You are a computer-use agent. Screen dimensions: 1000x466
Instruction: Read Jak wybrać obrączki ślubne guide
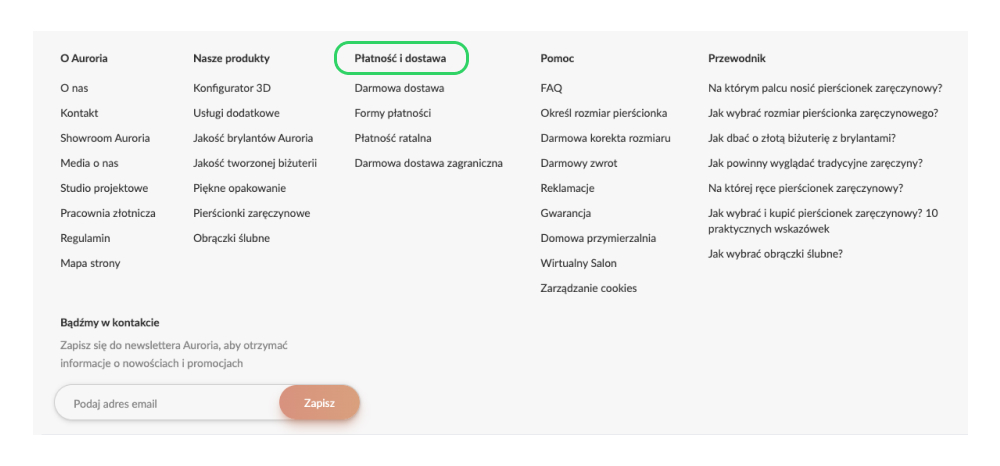coord(775,253)
